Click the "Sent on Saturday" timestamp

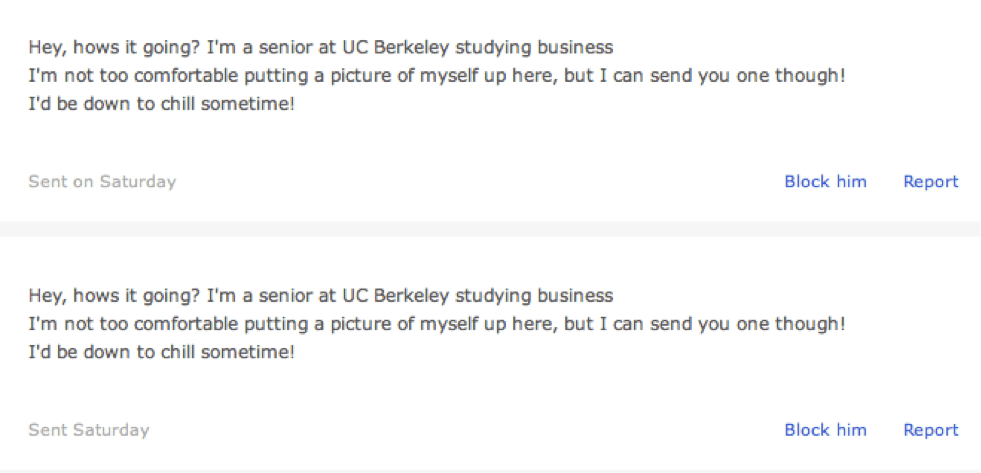pyautogui.click(x=102, y=181)
